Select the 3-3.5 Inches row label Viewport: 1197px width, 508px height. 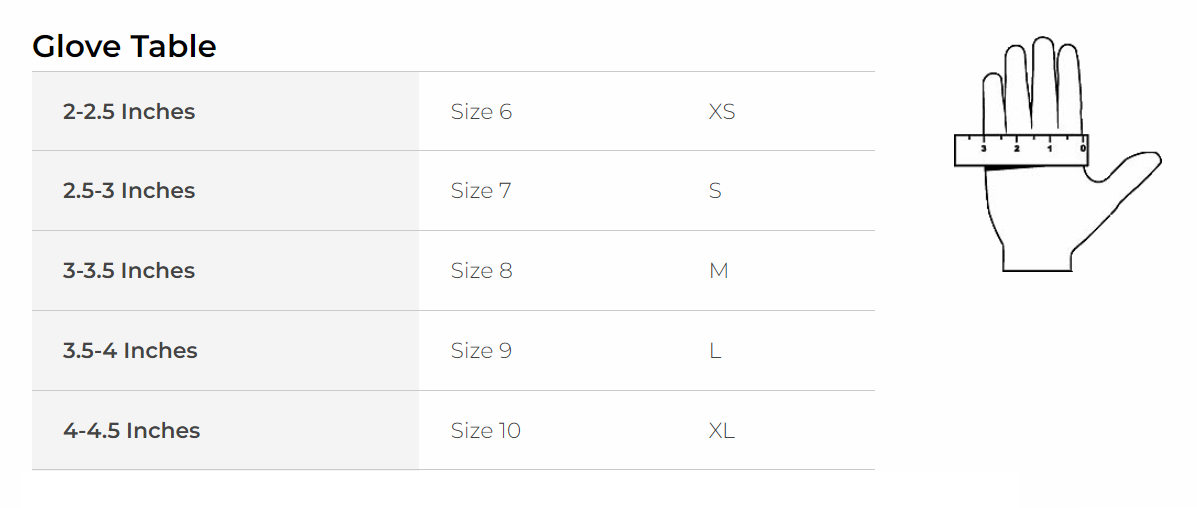(x=129, y=271)
